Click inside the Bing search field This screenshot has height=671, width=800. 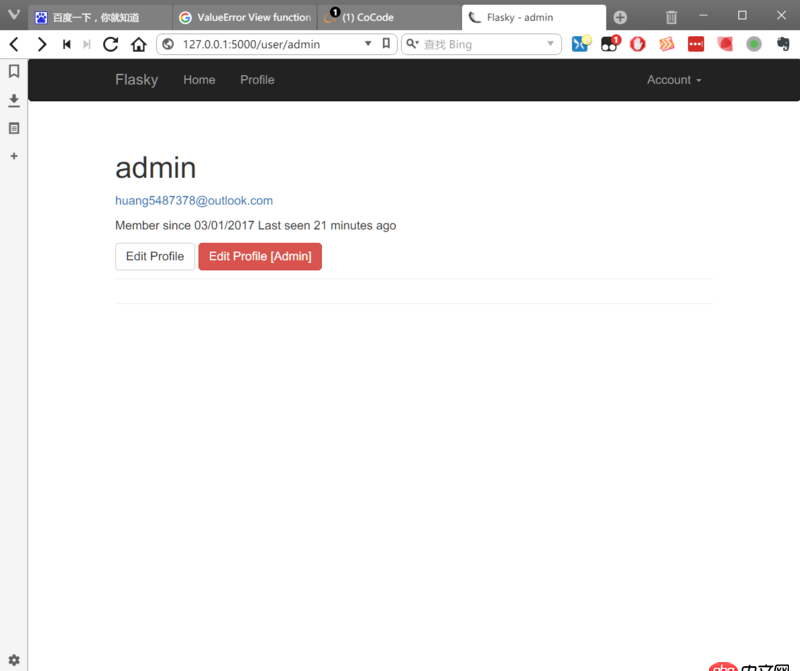coord(480,44)
